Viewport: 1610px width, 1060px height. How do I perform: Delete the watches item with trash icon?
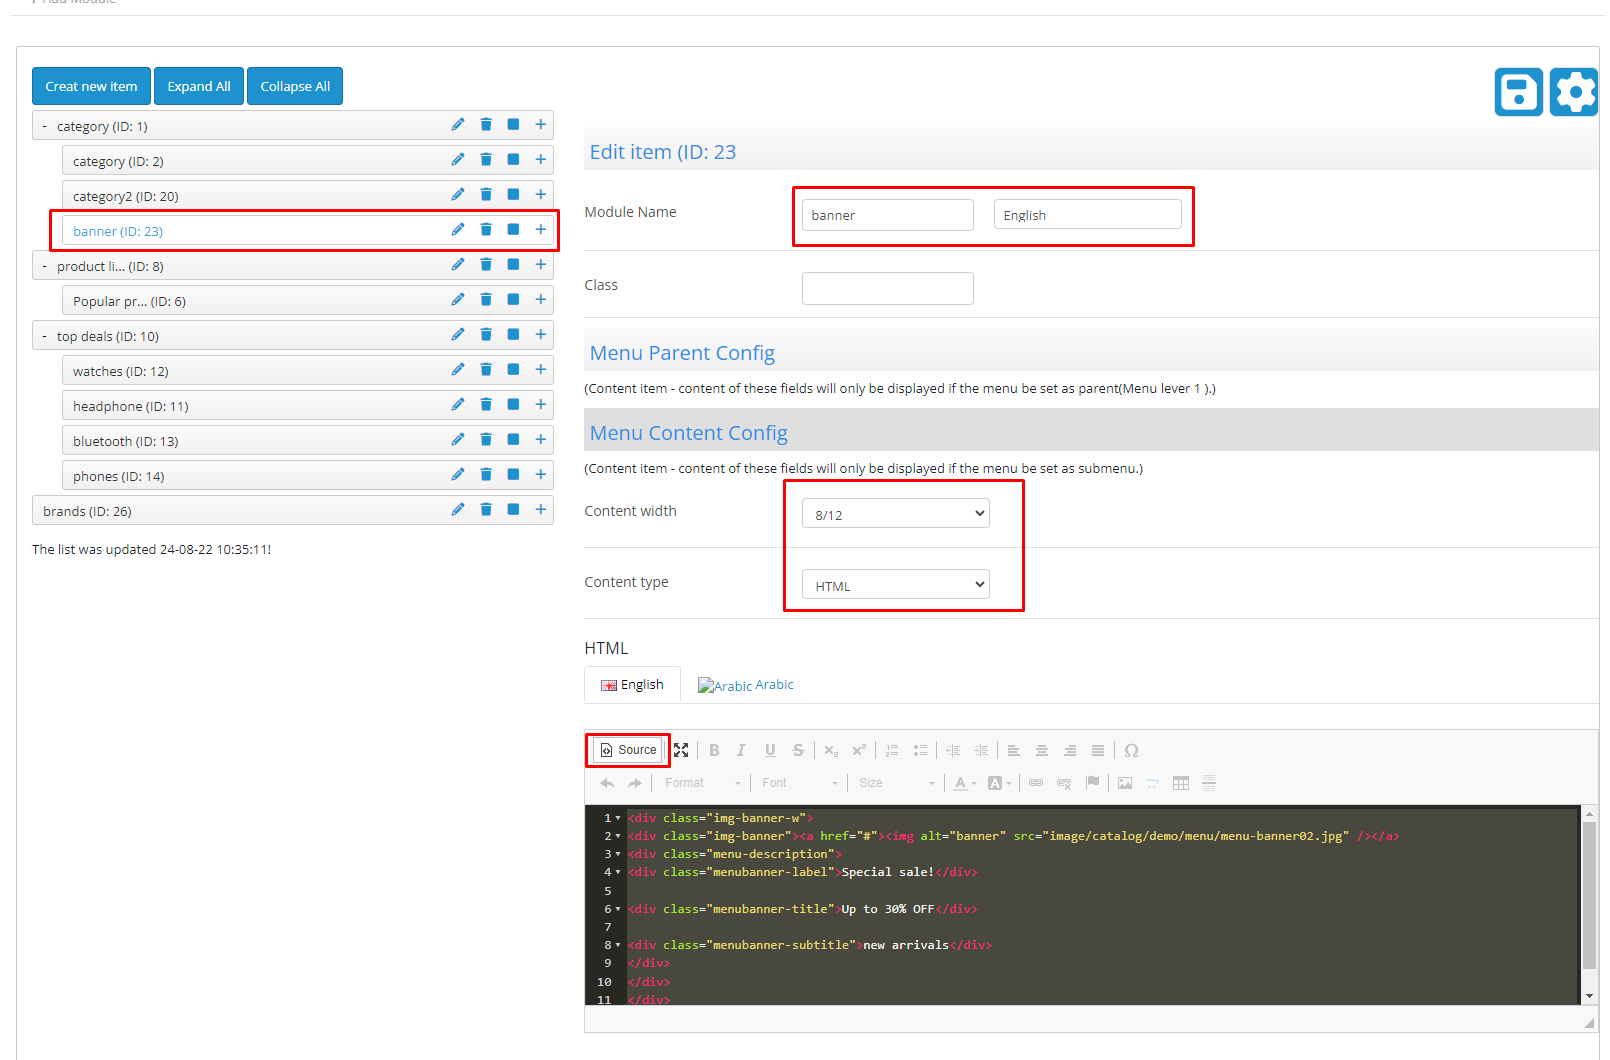(x=486, y=370)
